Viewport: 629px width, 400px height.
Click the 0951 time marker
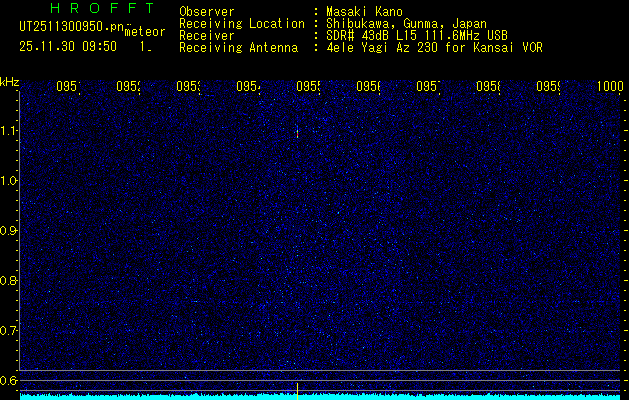pyautogui.click(x=68, y=86)
